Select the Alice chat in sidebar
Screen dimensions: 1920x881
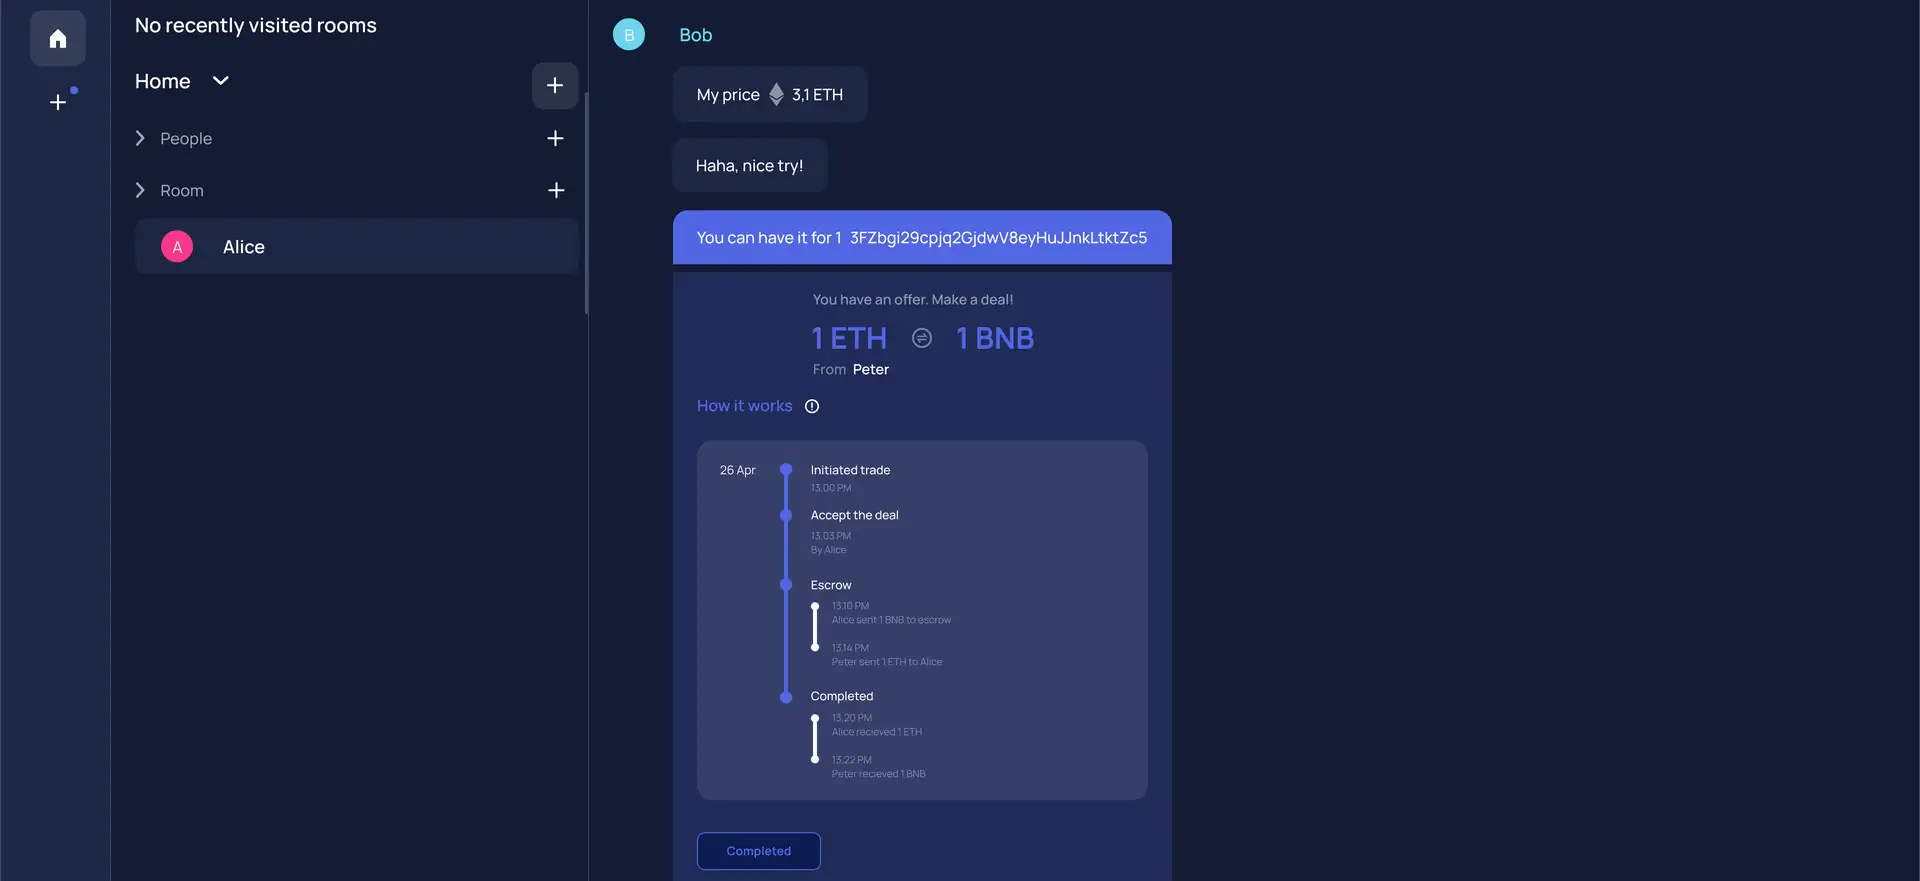tap(357, 247)
